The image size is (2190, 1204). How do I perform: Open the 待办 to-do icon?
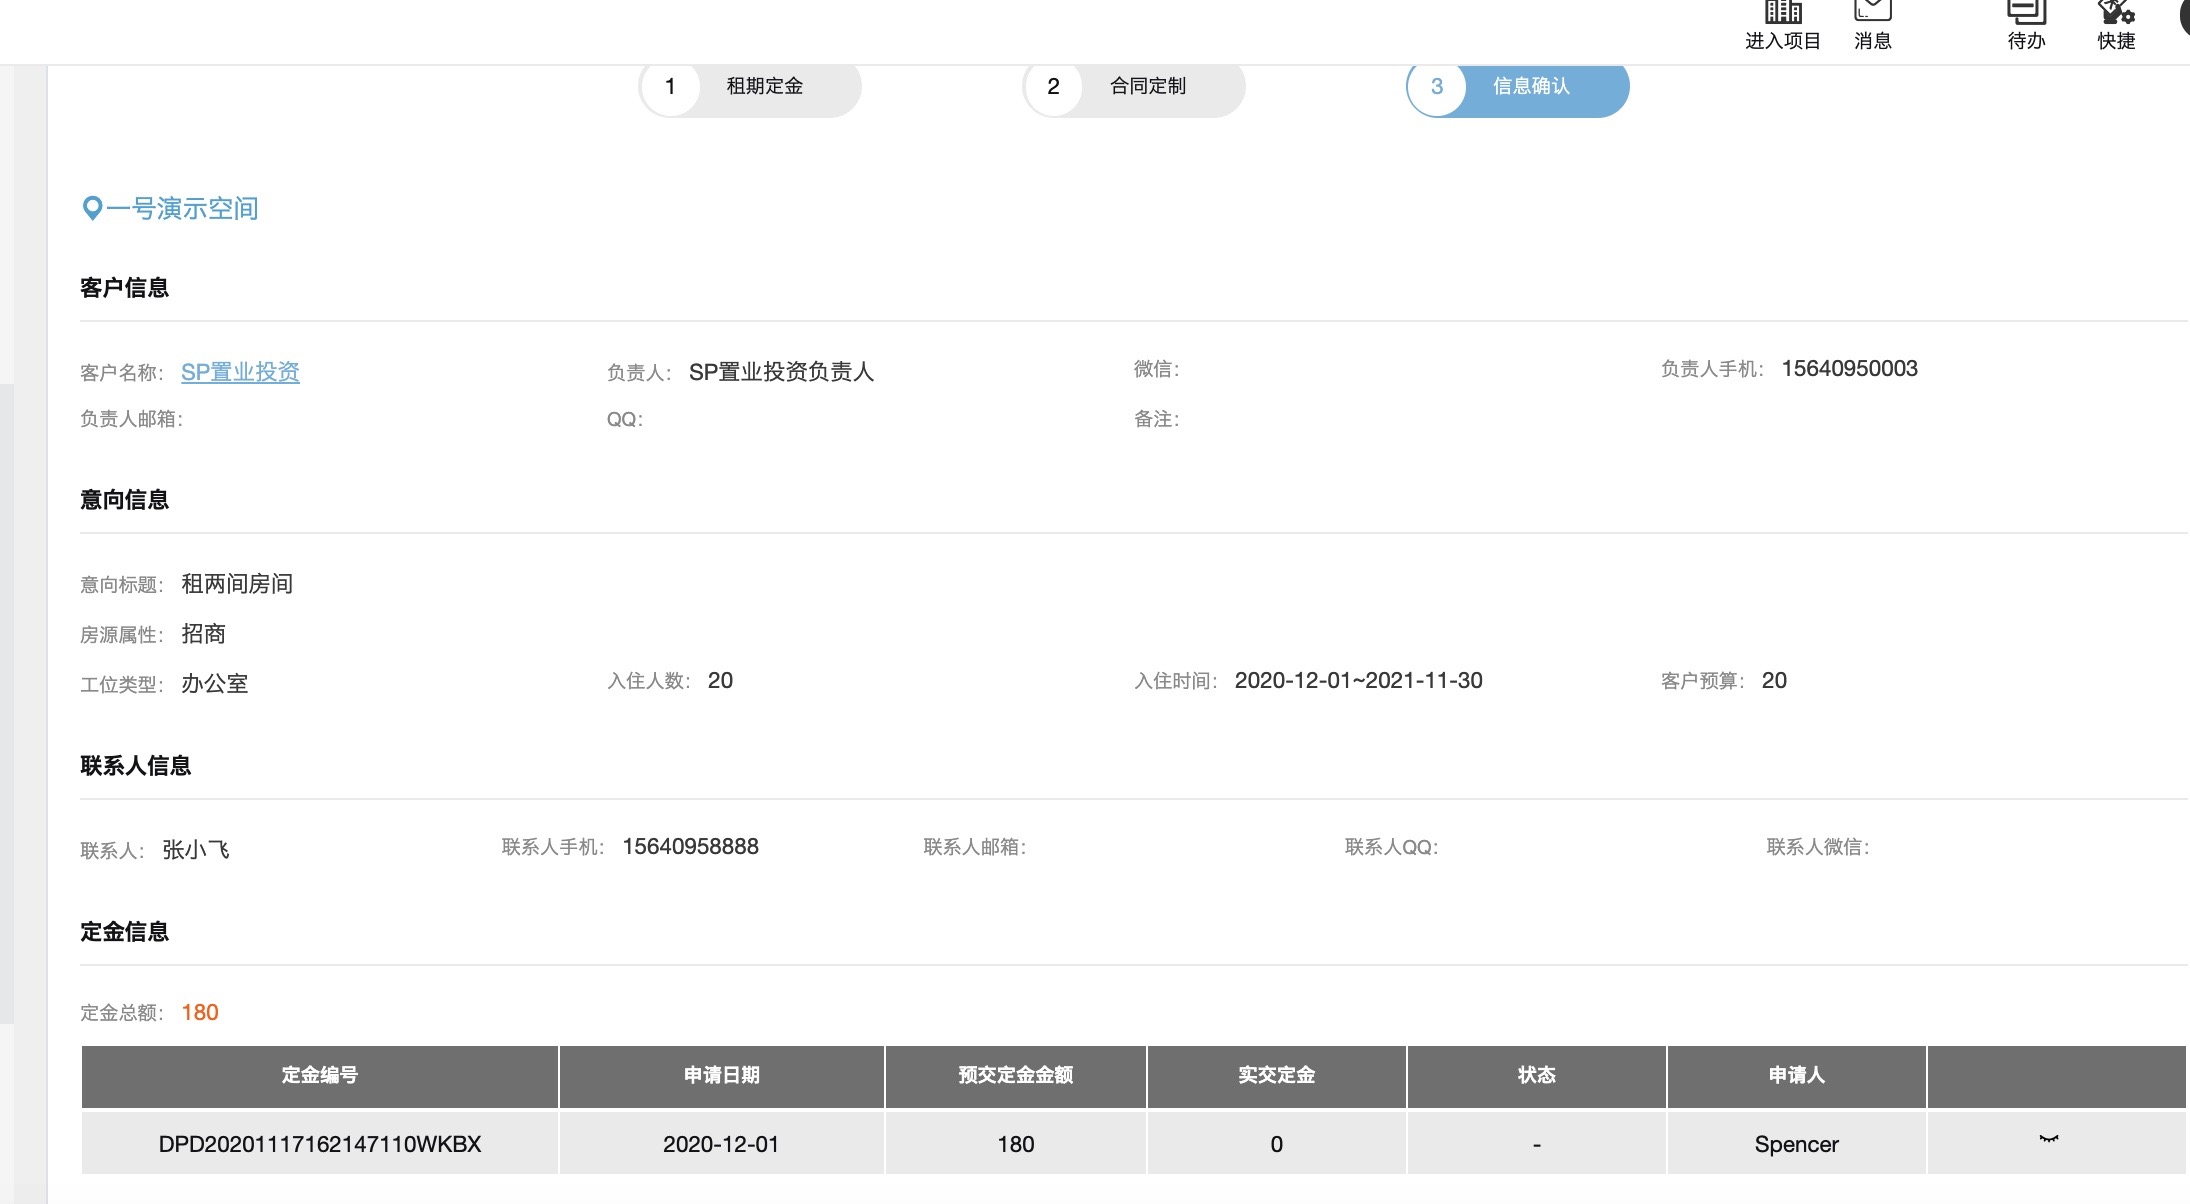2026,13
